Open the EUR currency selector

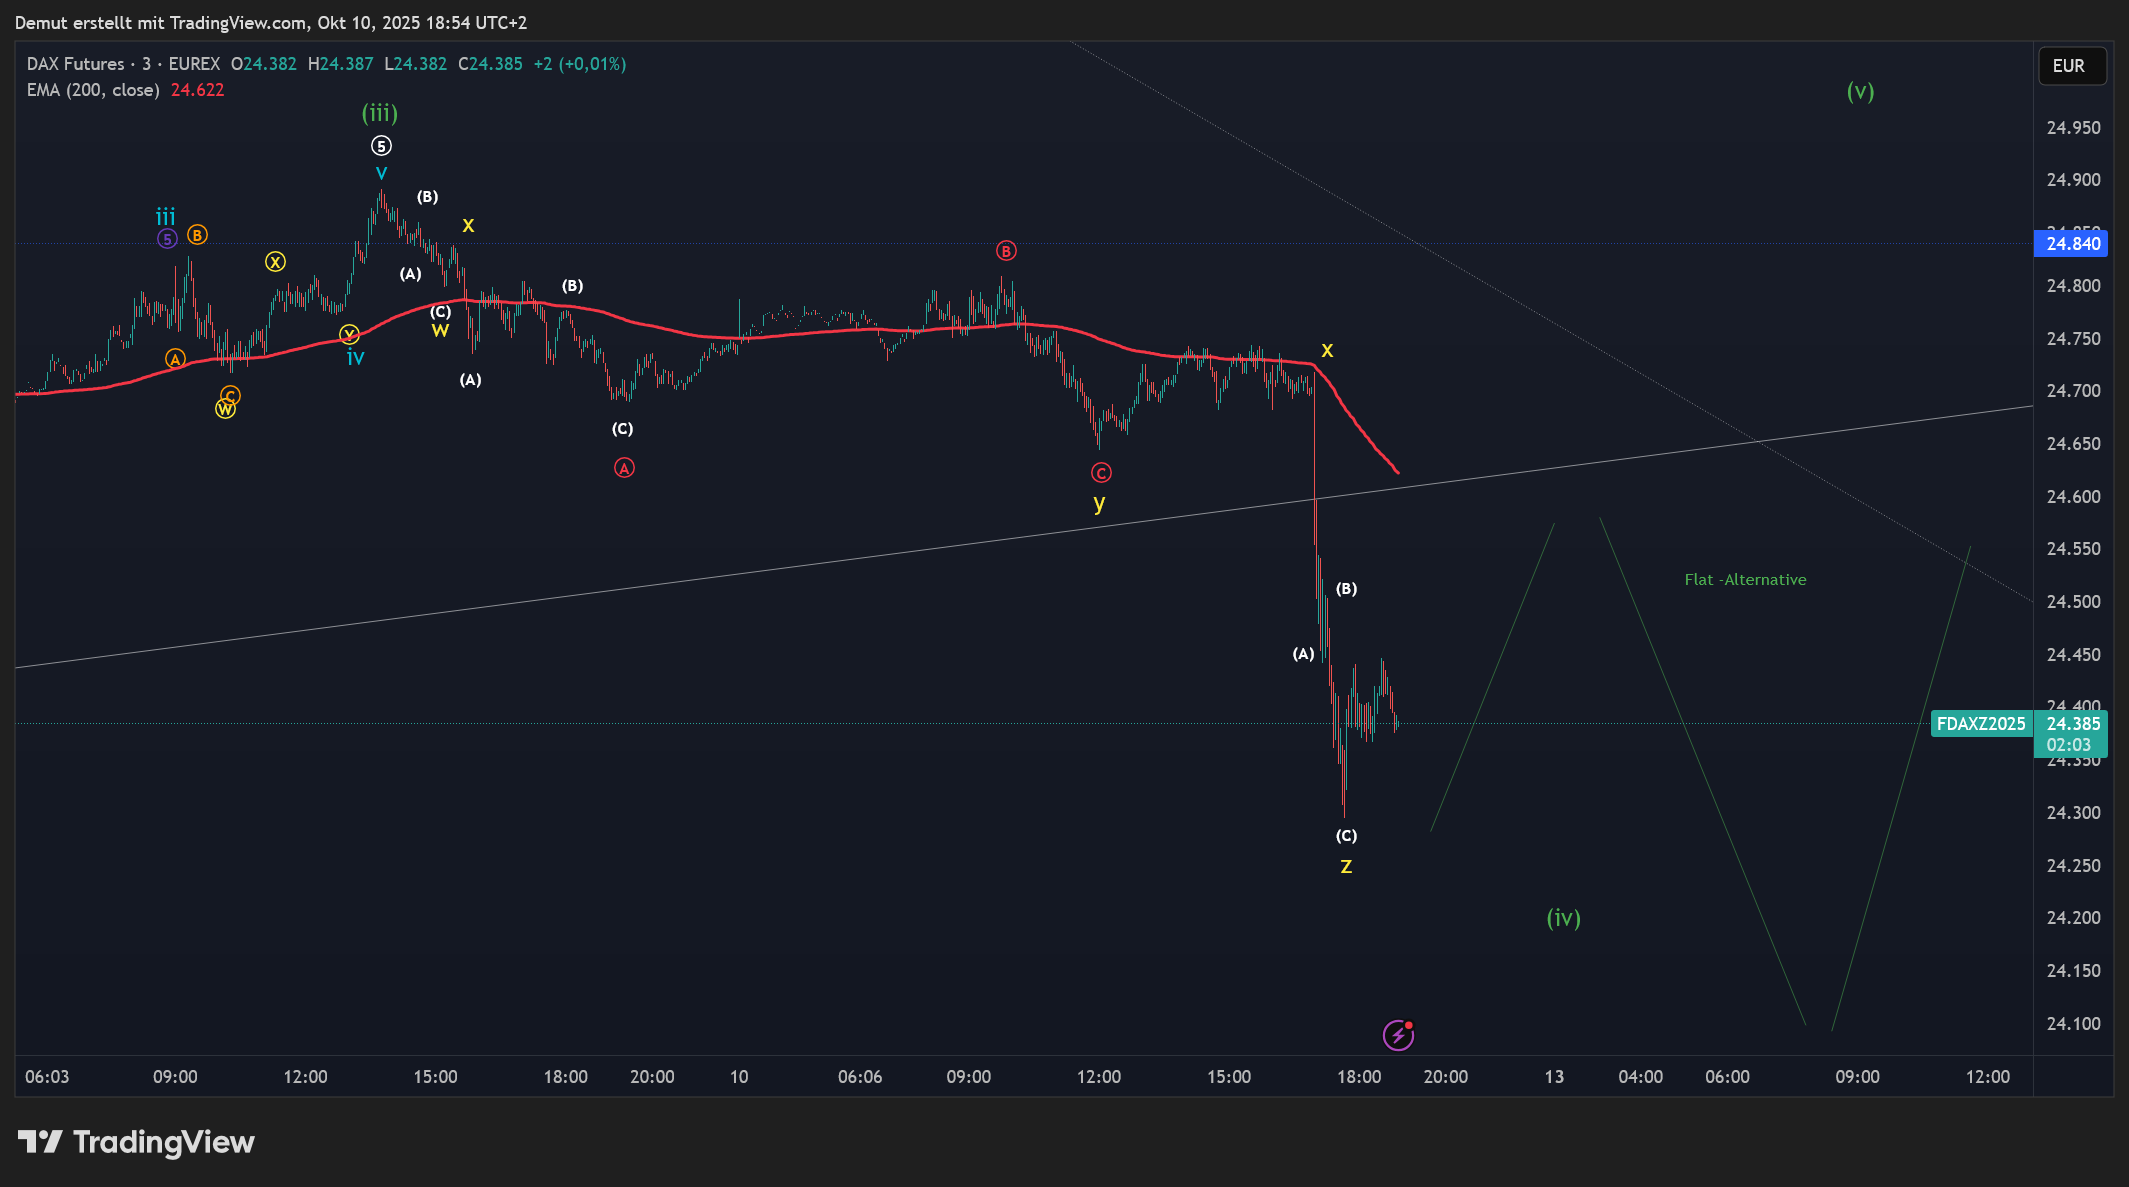(2071, 66)
